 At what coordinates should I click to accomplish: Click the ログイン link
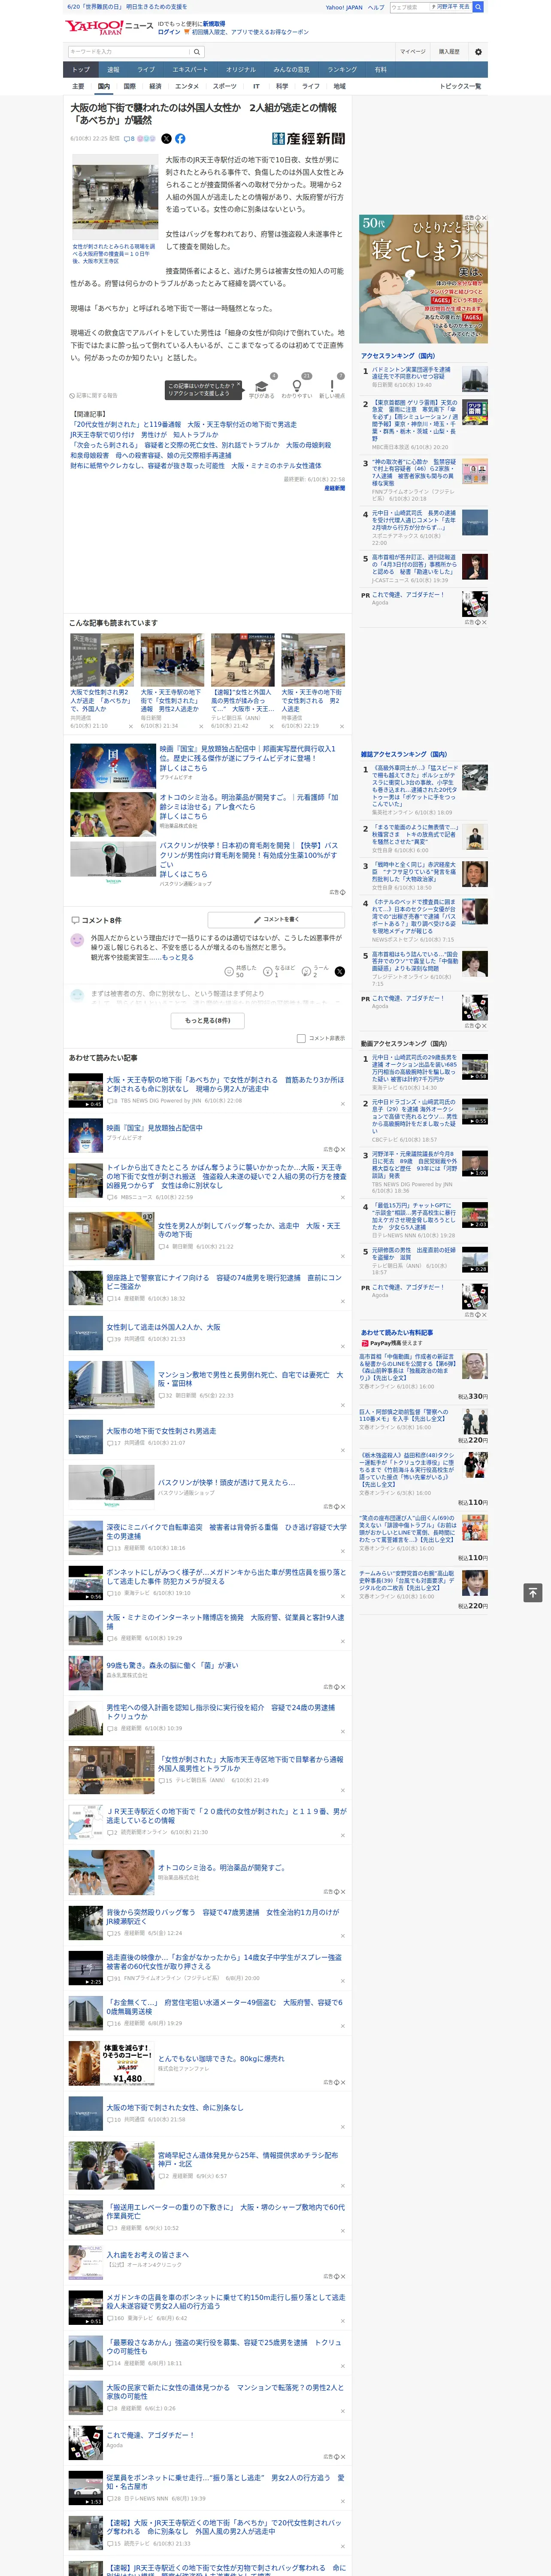[x=169, y=32]
